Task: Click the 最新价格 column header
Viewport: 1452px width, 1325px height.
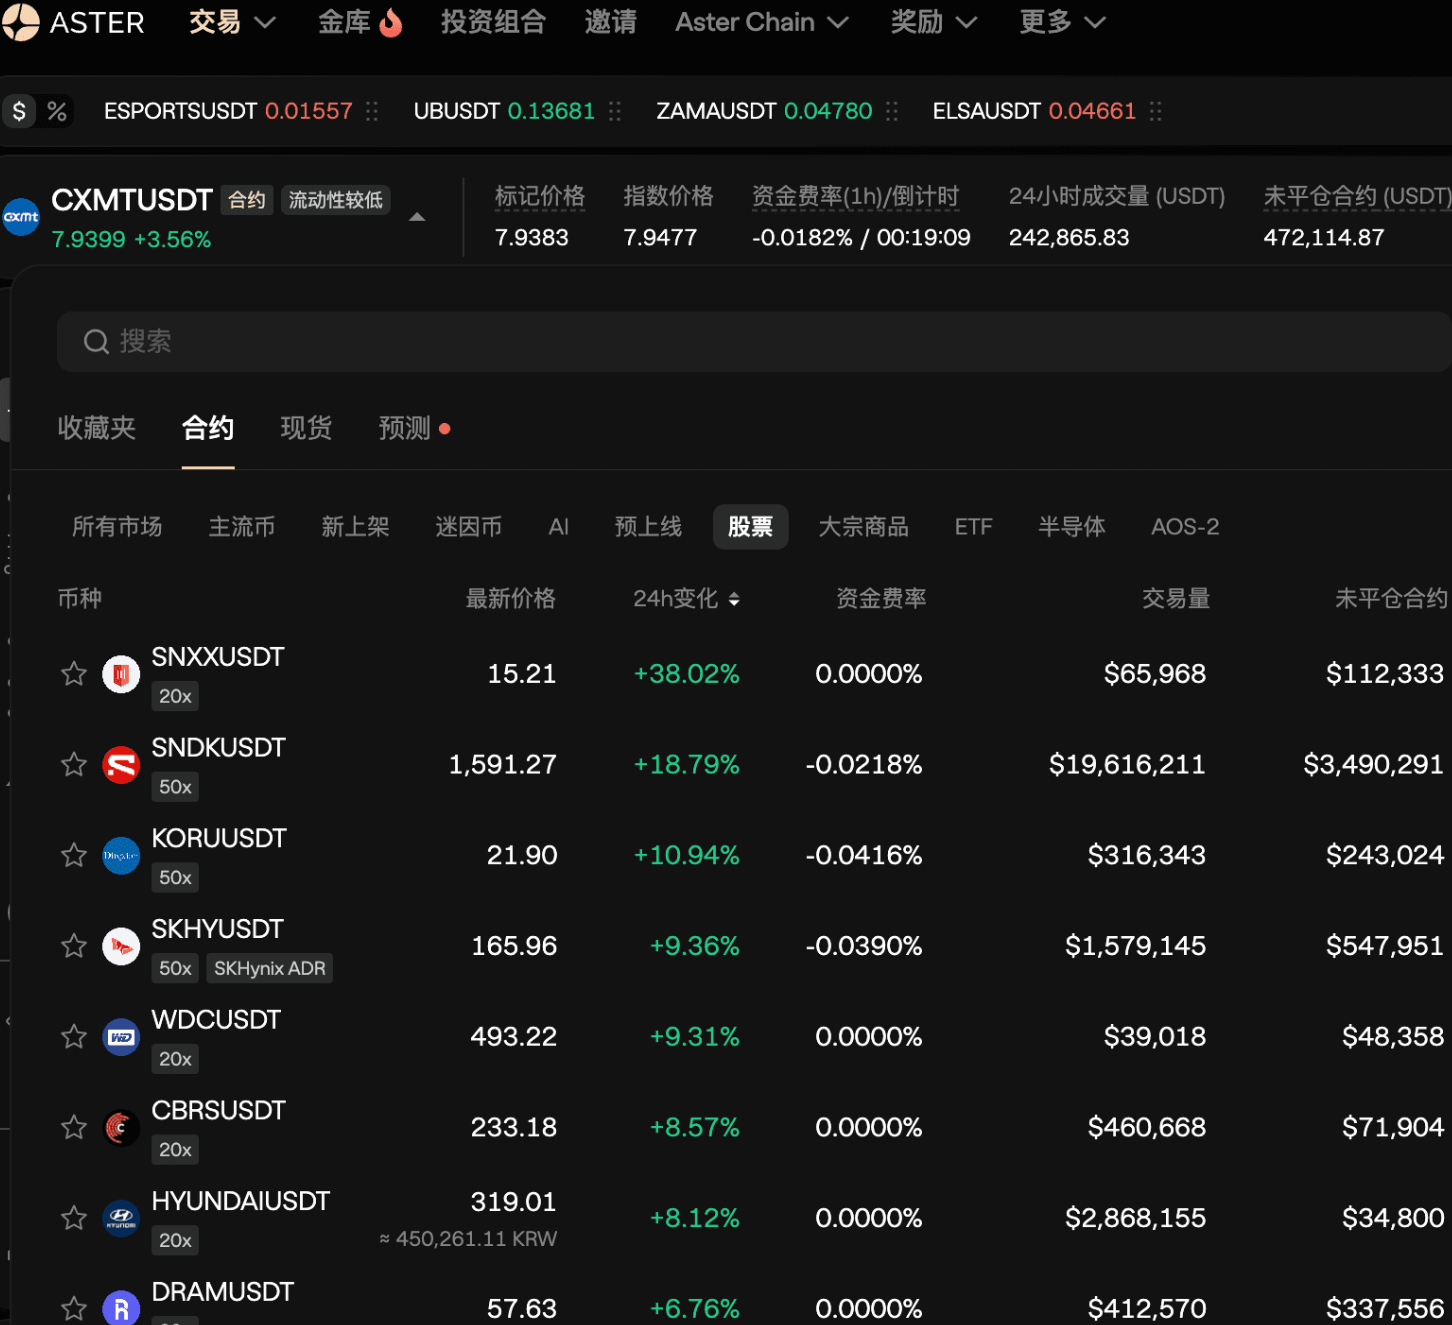Action: pyautogui.click(x=511, y=599)
